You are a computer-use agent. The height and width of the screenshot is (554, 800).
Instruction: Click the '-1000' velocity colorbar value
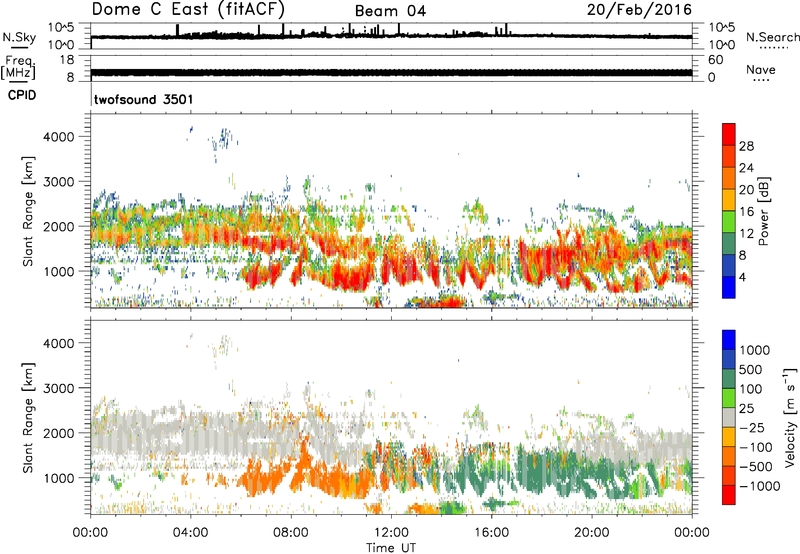point(760,486)
